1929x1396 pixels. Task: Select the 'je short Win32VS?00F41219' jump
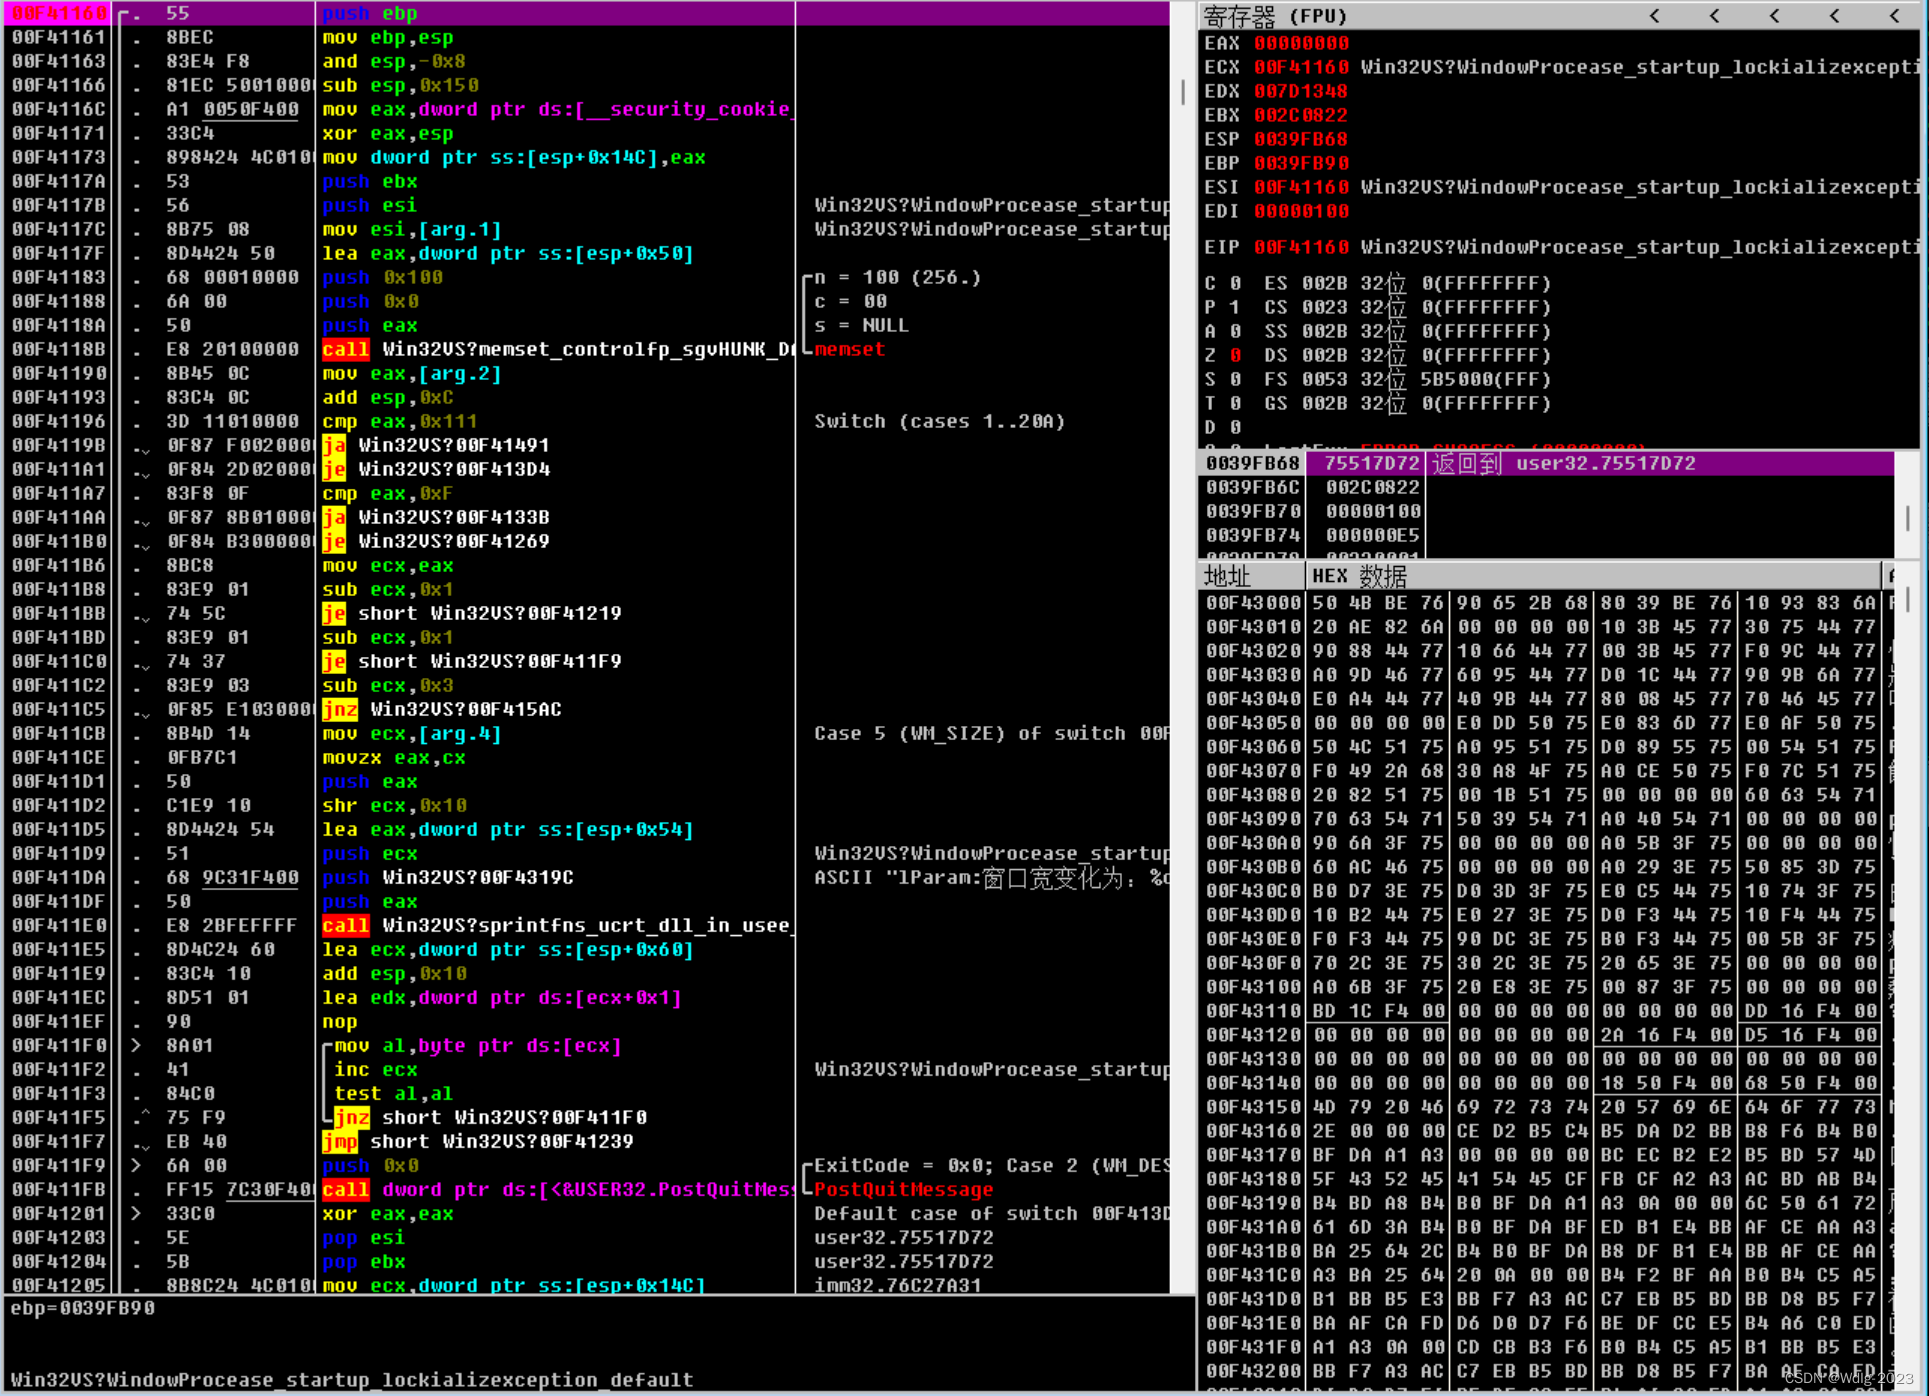[x=472, y=614]
